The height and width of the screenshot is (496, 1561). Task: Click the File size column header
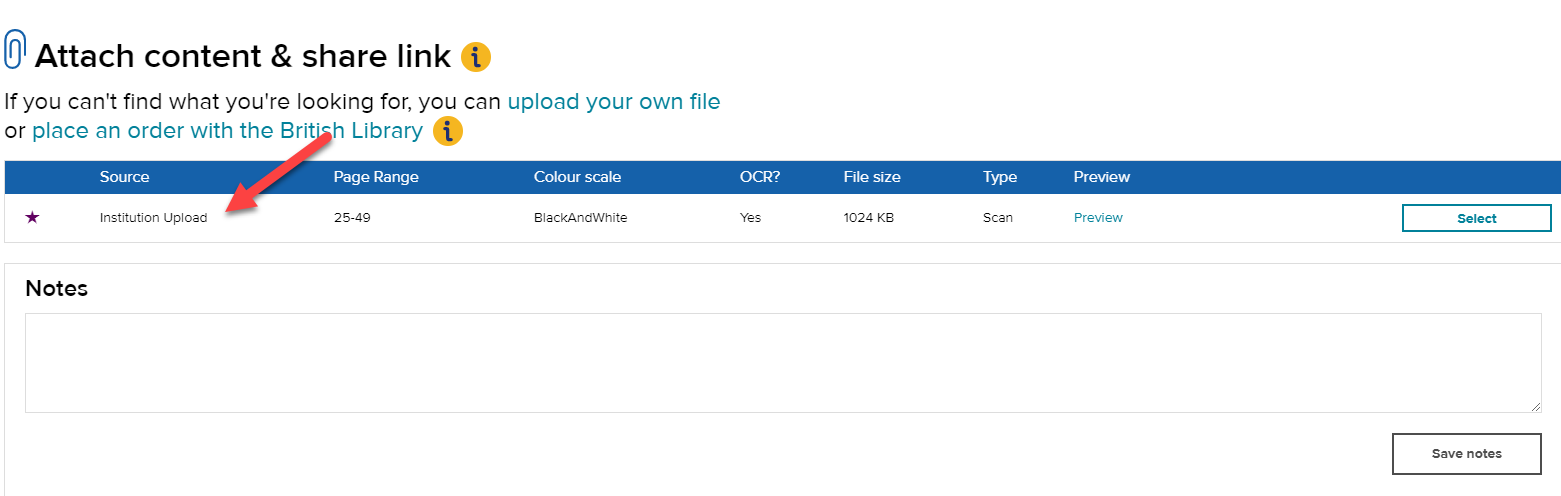(872, 177)
